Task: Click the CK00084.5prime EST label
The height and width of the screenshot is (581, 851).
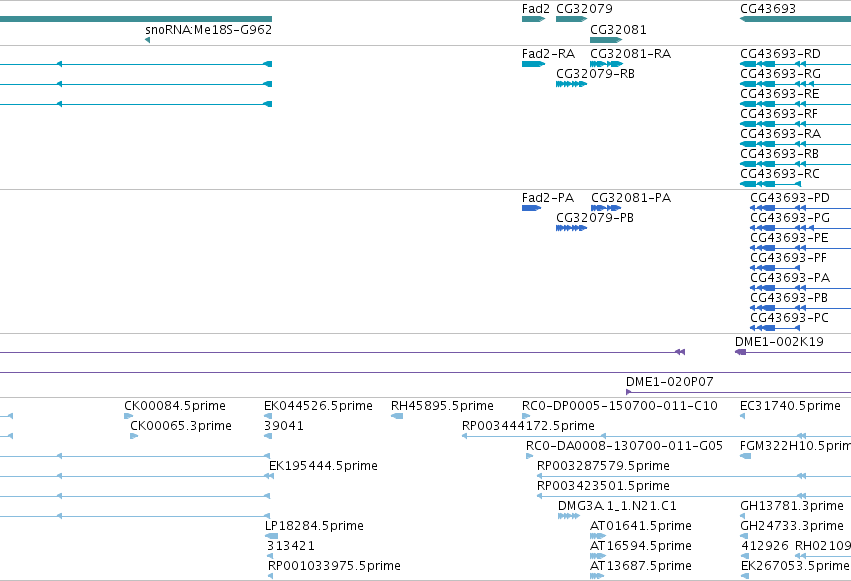Action: pos(175,406)
